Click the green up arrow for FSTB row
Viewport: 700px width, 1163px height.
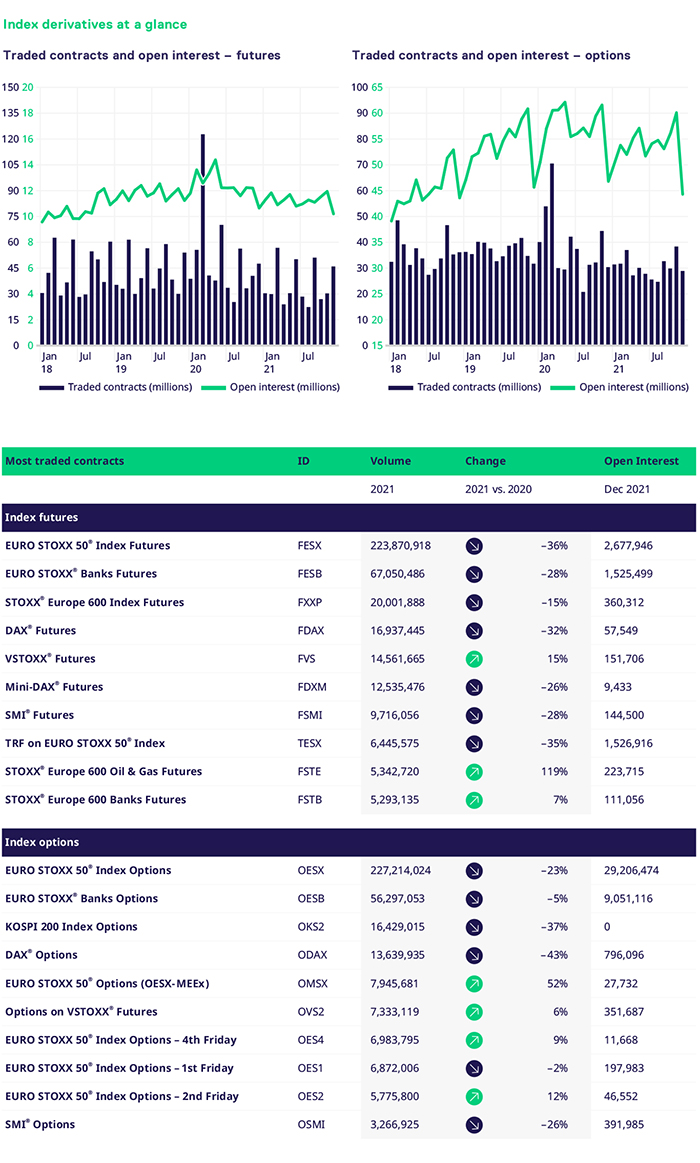click(474, 800)
